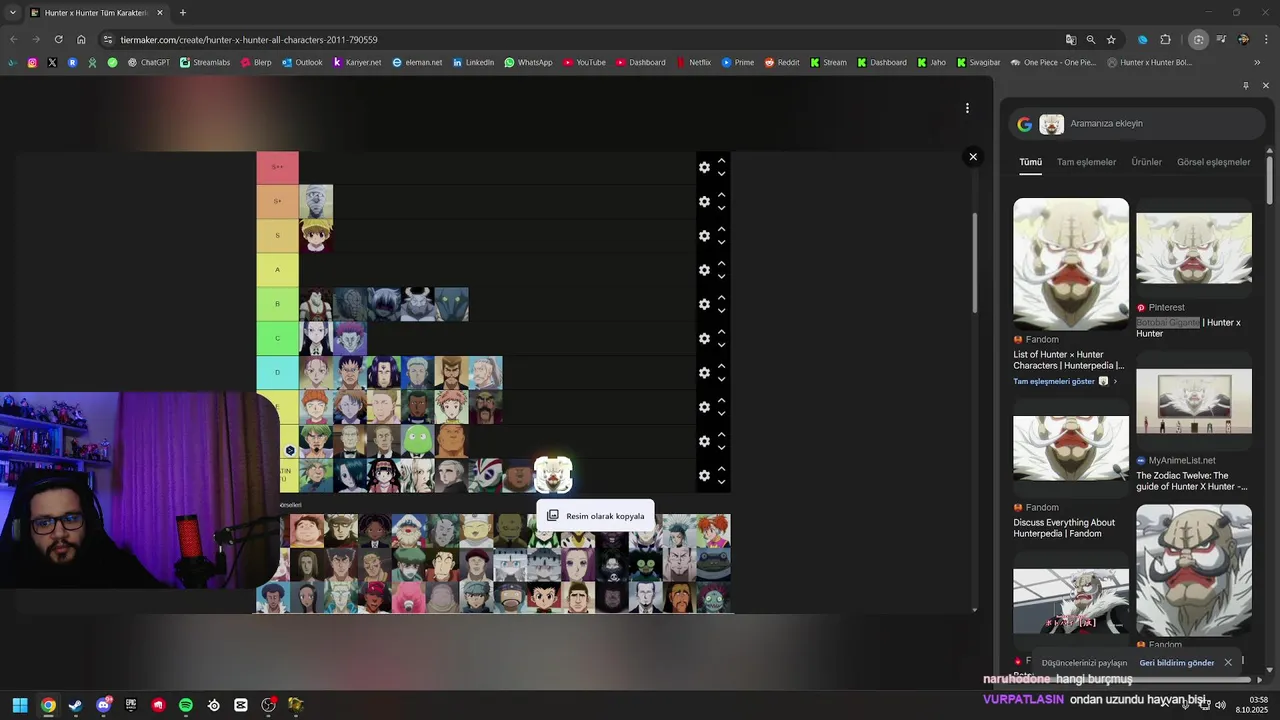Image resolution: width=1280 pixels, height=720 pixels.
Task: Move the S++ tier row down
Action: click(x=721, y=174)
